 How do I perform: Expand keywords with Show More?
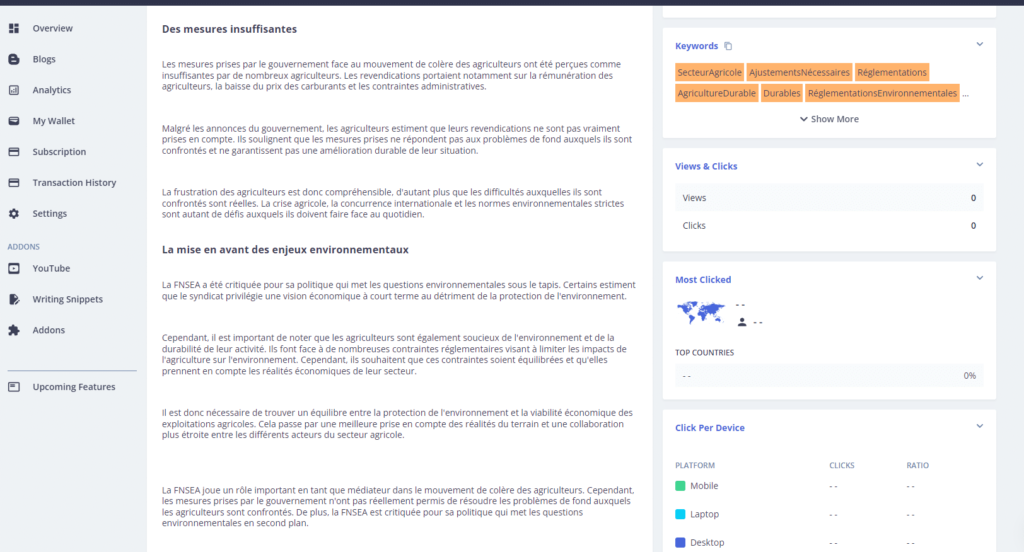point(829,119)
